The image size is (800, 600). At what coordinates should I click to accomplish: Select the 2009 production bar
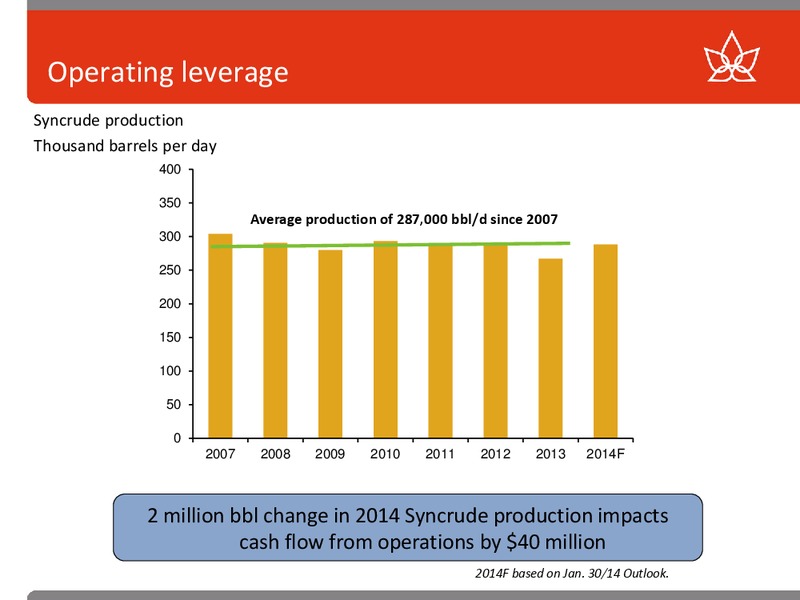point(331,344)
